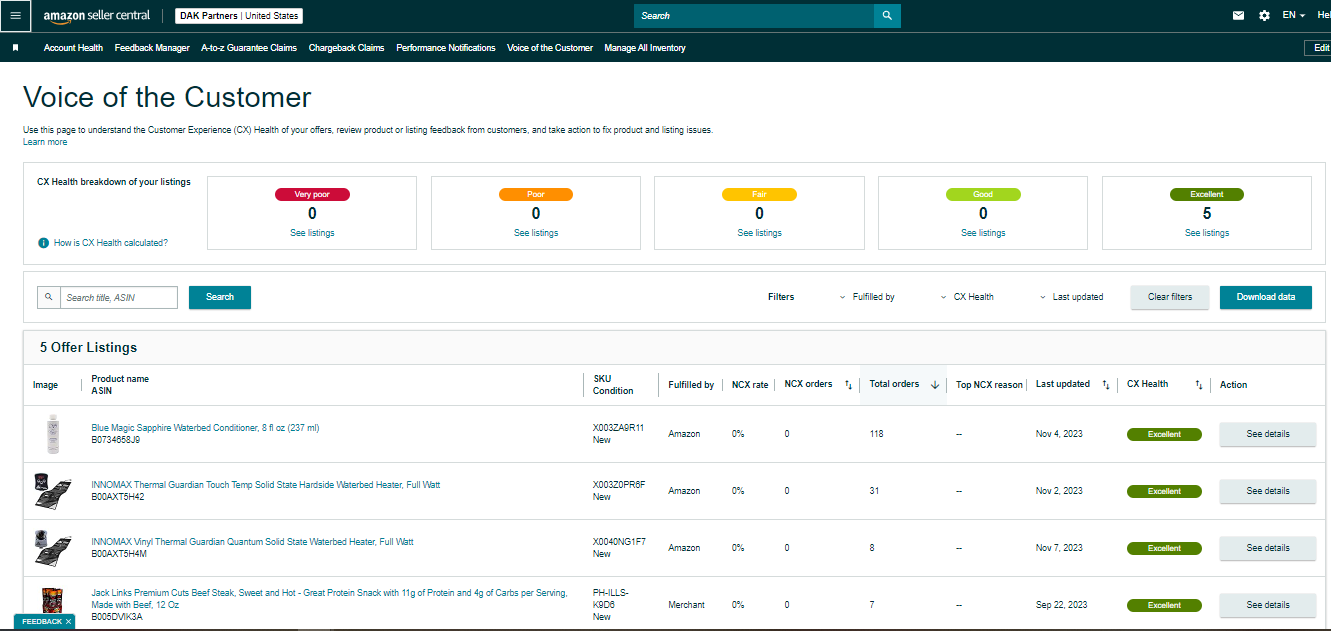Go to Feedback Manager menu item

click(x=152, y=48)
